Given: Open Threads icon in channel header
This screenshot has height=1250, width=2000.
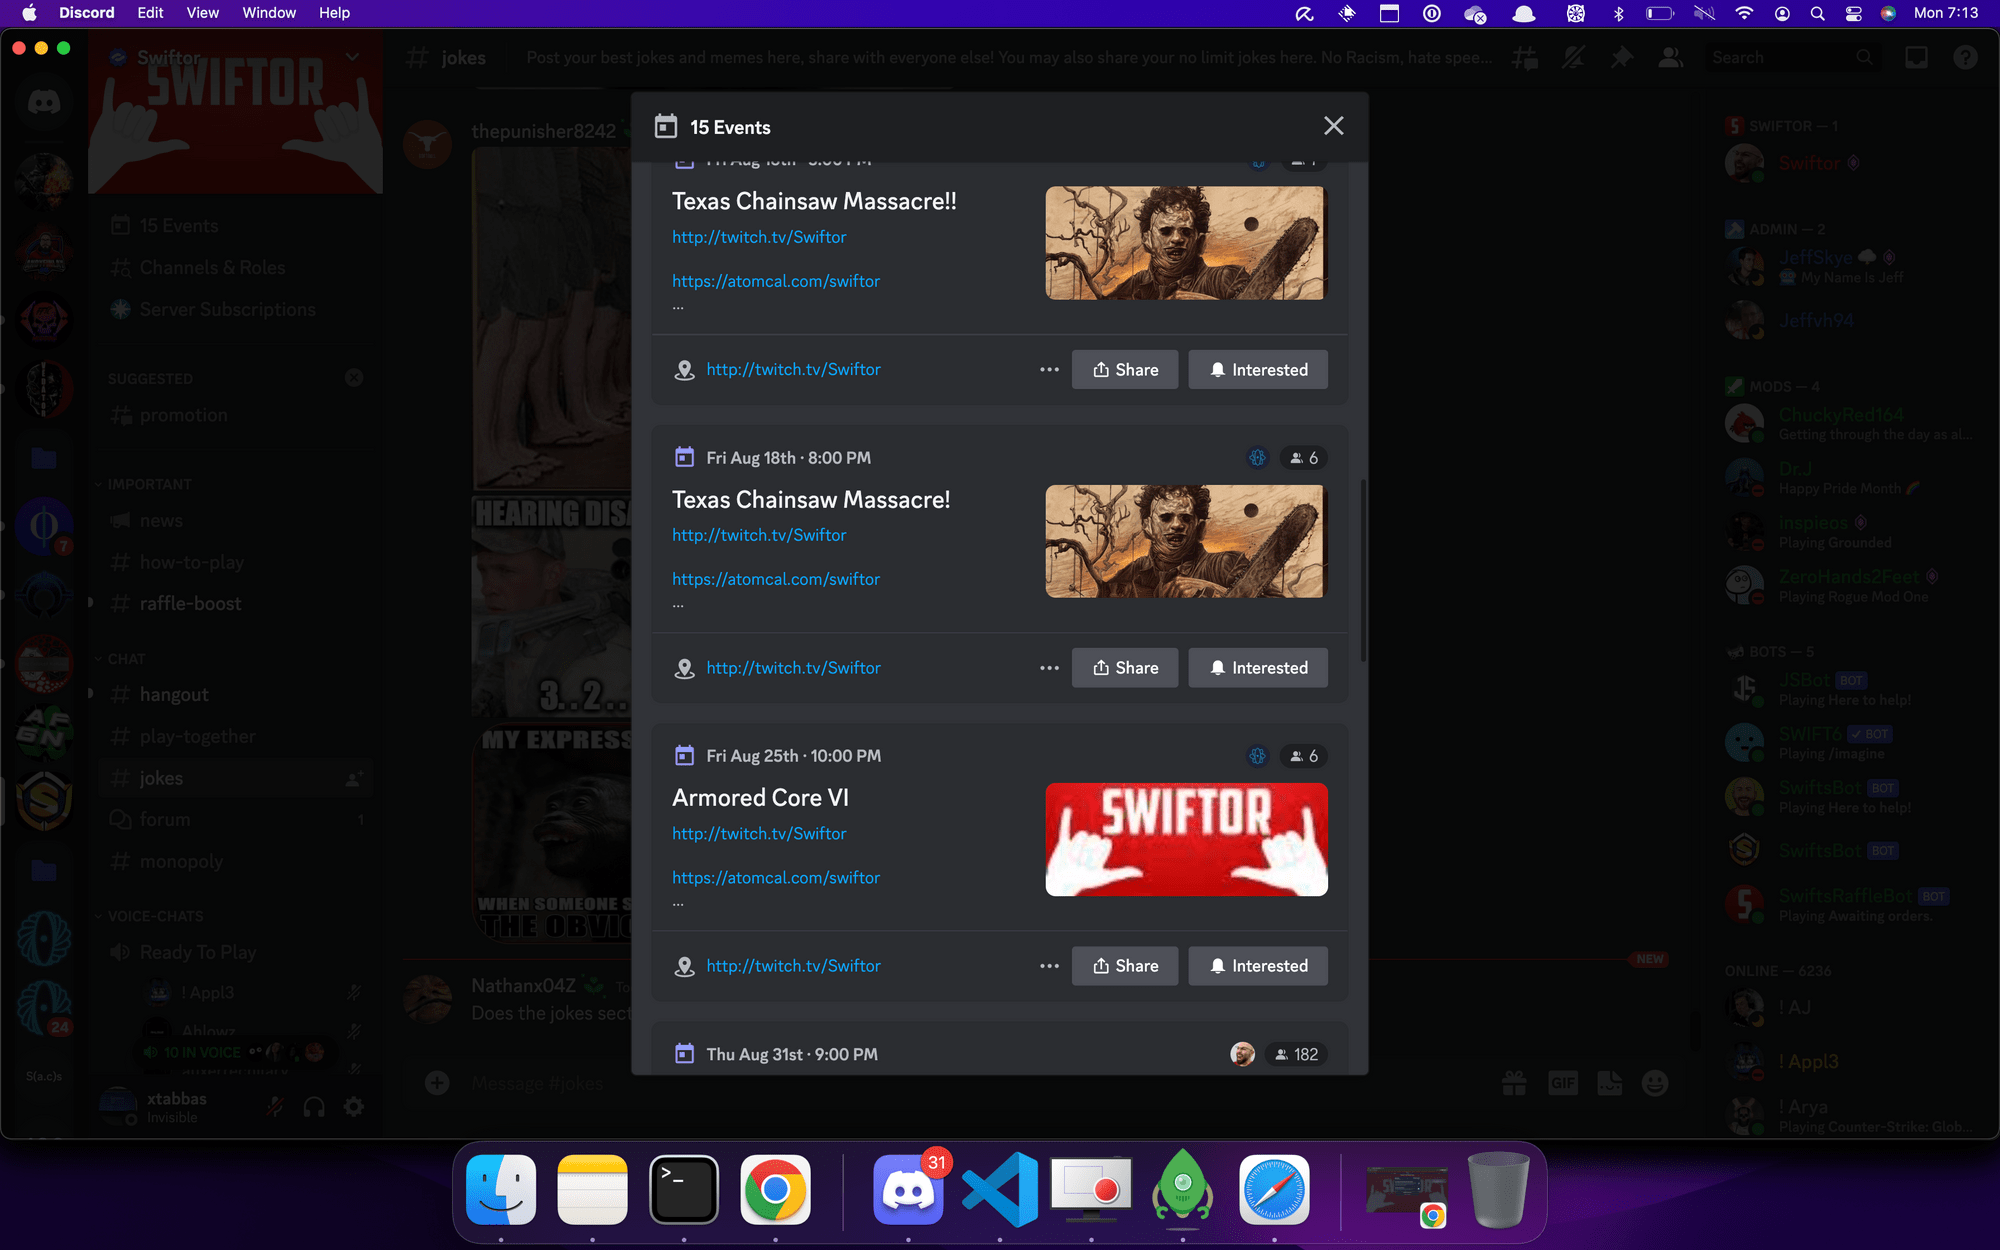Looking at the screenshot, I should point(1525,58).
